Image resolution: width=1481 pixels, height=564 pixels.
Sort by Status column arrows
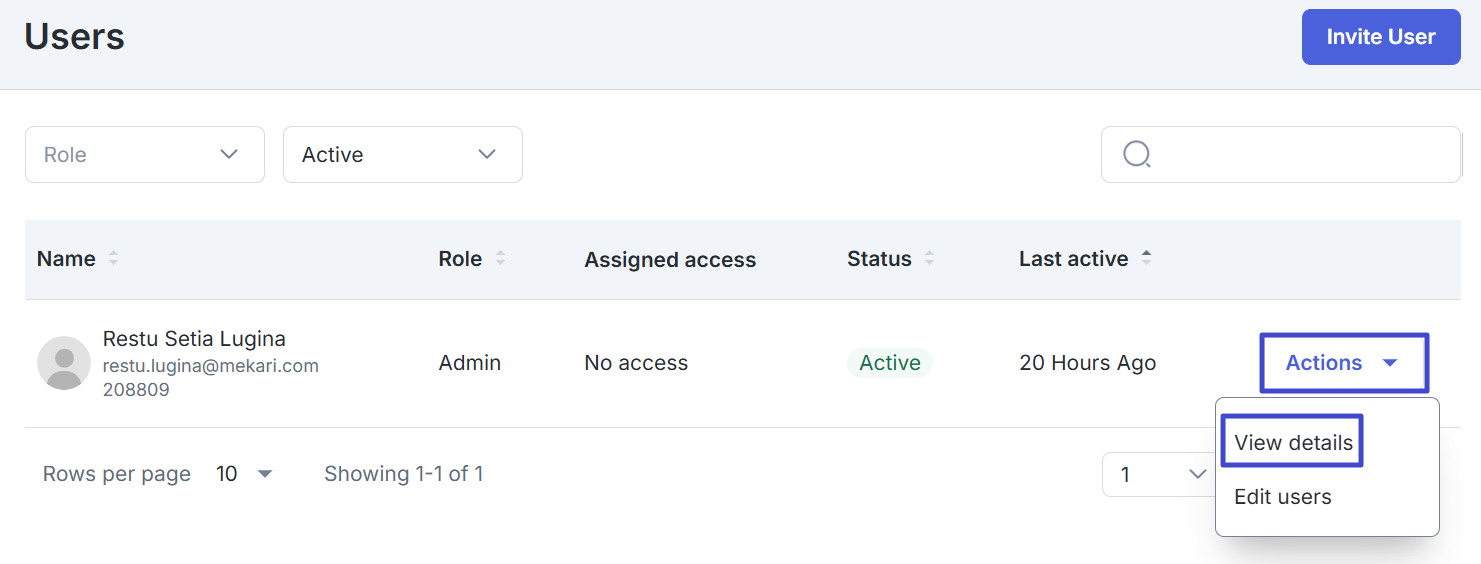point(929,259)
